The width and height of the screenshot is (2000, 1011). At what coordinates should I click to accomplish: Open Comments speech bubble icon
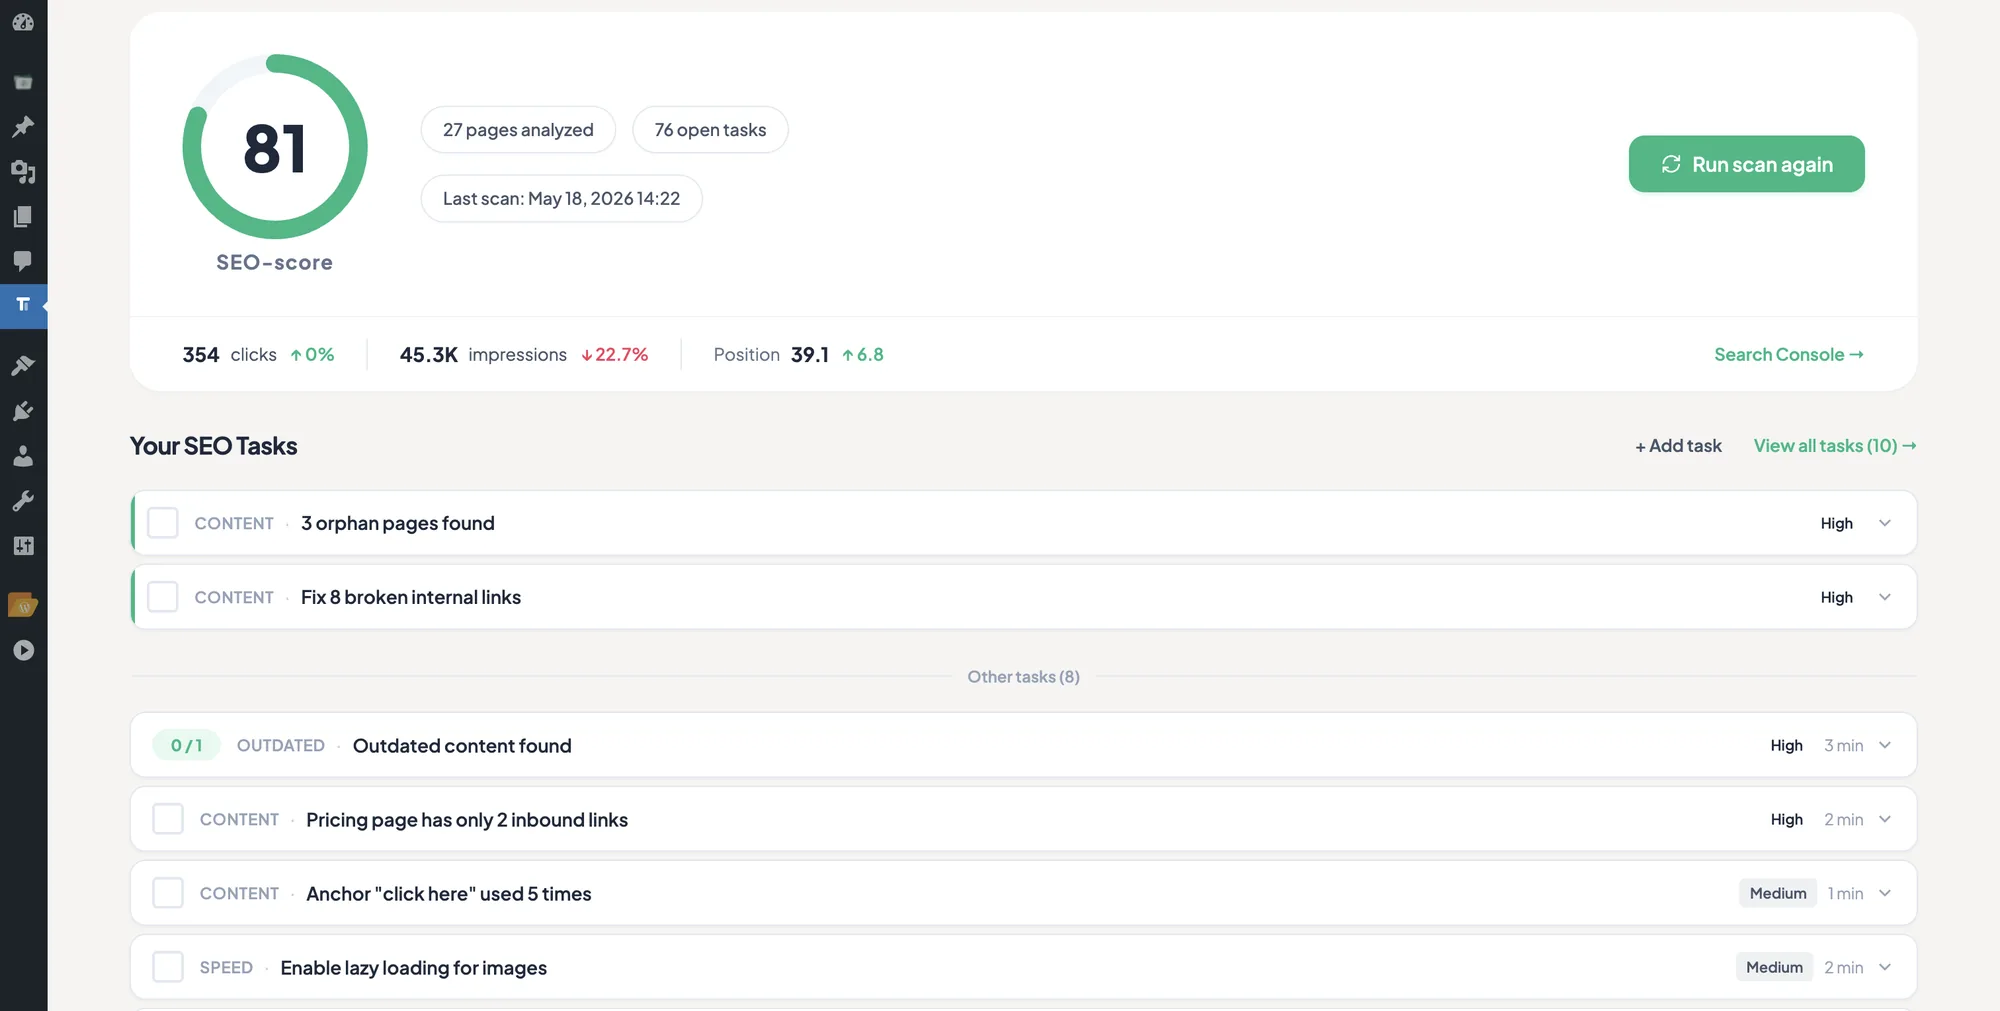tap(23, 262)
